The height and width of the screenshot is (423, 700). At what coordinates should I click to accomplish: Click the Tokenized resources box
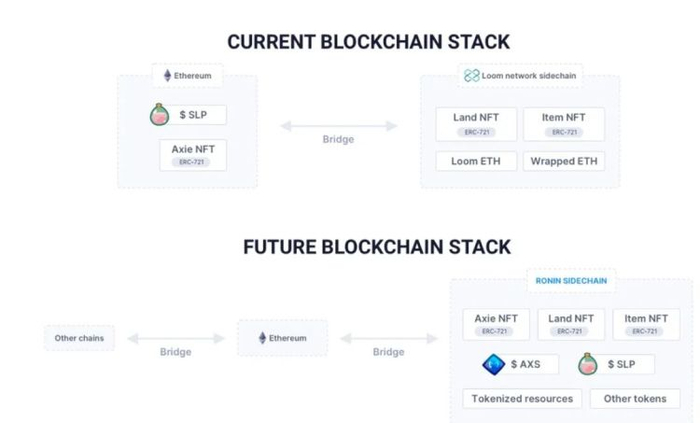[x=523, y=398]
